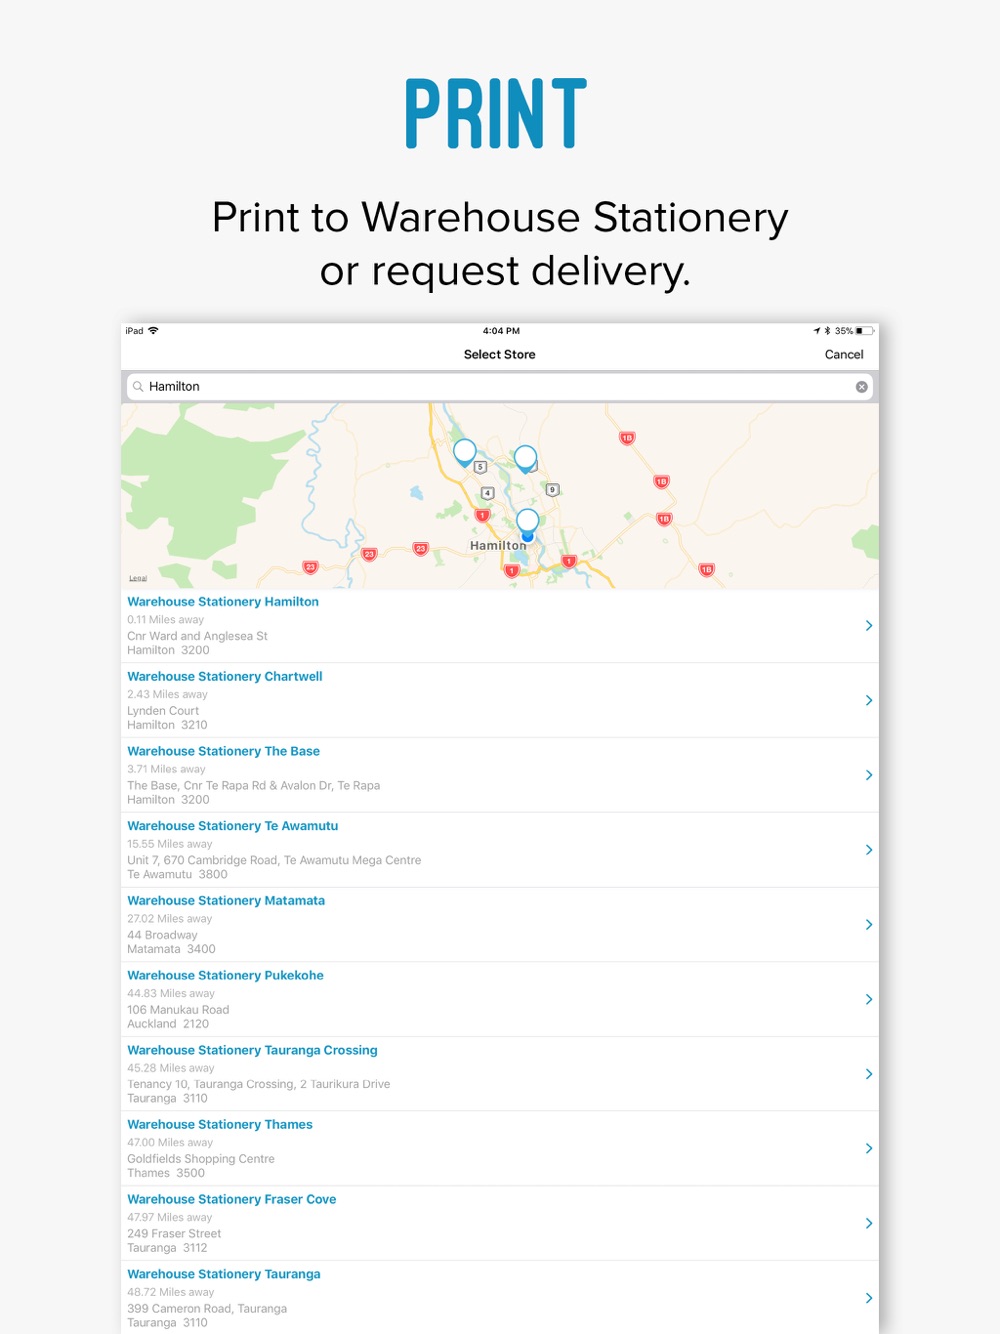The image size is (1000, 1334).
Task: Tap the Cancel button
Action: pyautogui.click(x=844, y=355)
